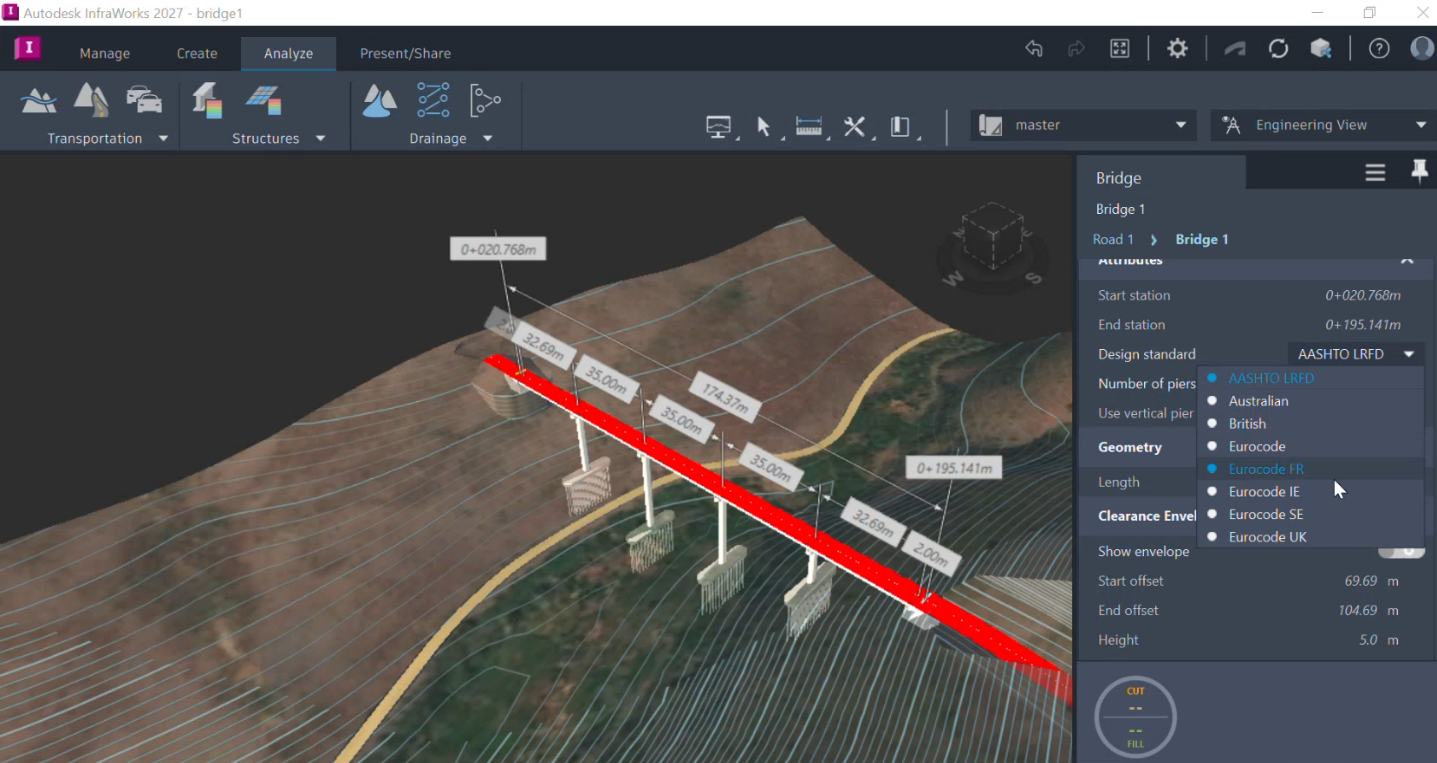Open the Engineering View dropdown

(x=1324, y=125)
